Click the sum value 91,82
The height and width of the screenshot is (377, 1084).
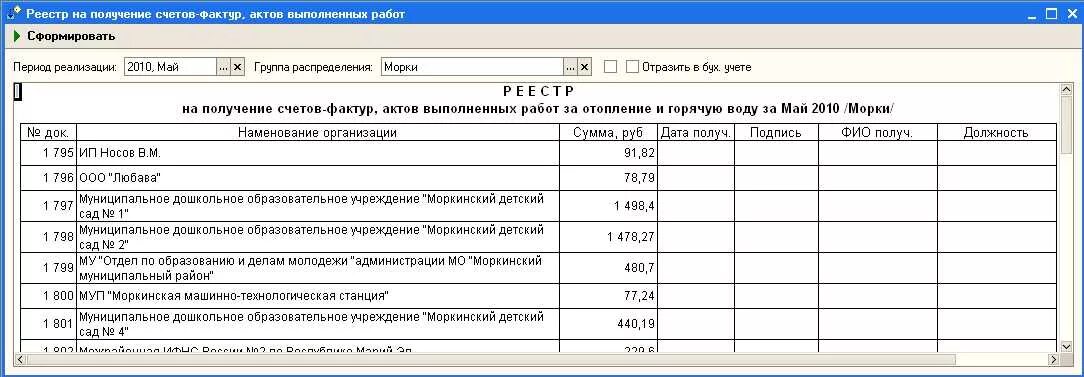point(608,153)
